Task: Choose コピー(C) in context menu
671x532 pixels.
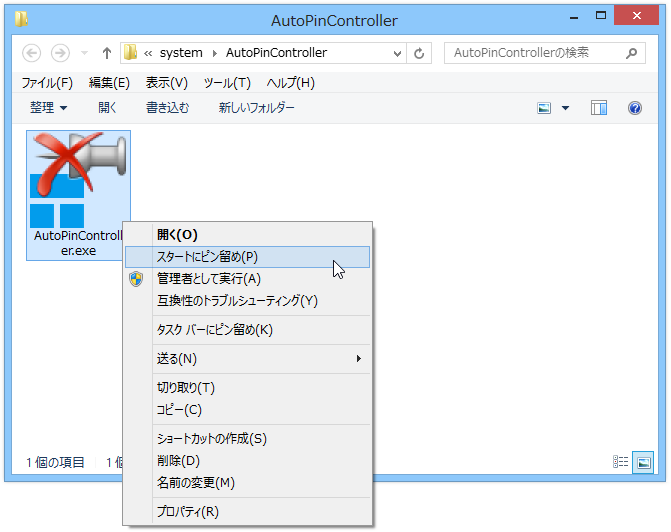Action: click(248, 410)
